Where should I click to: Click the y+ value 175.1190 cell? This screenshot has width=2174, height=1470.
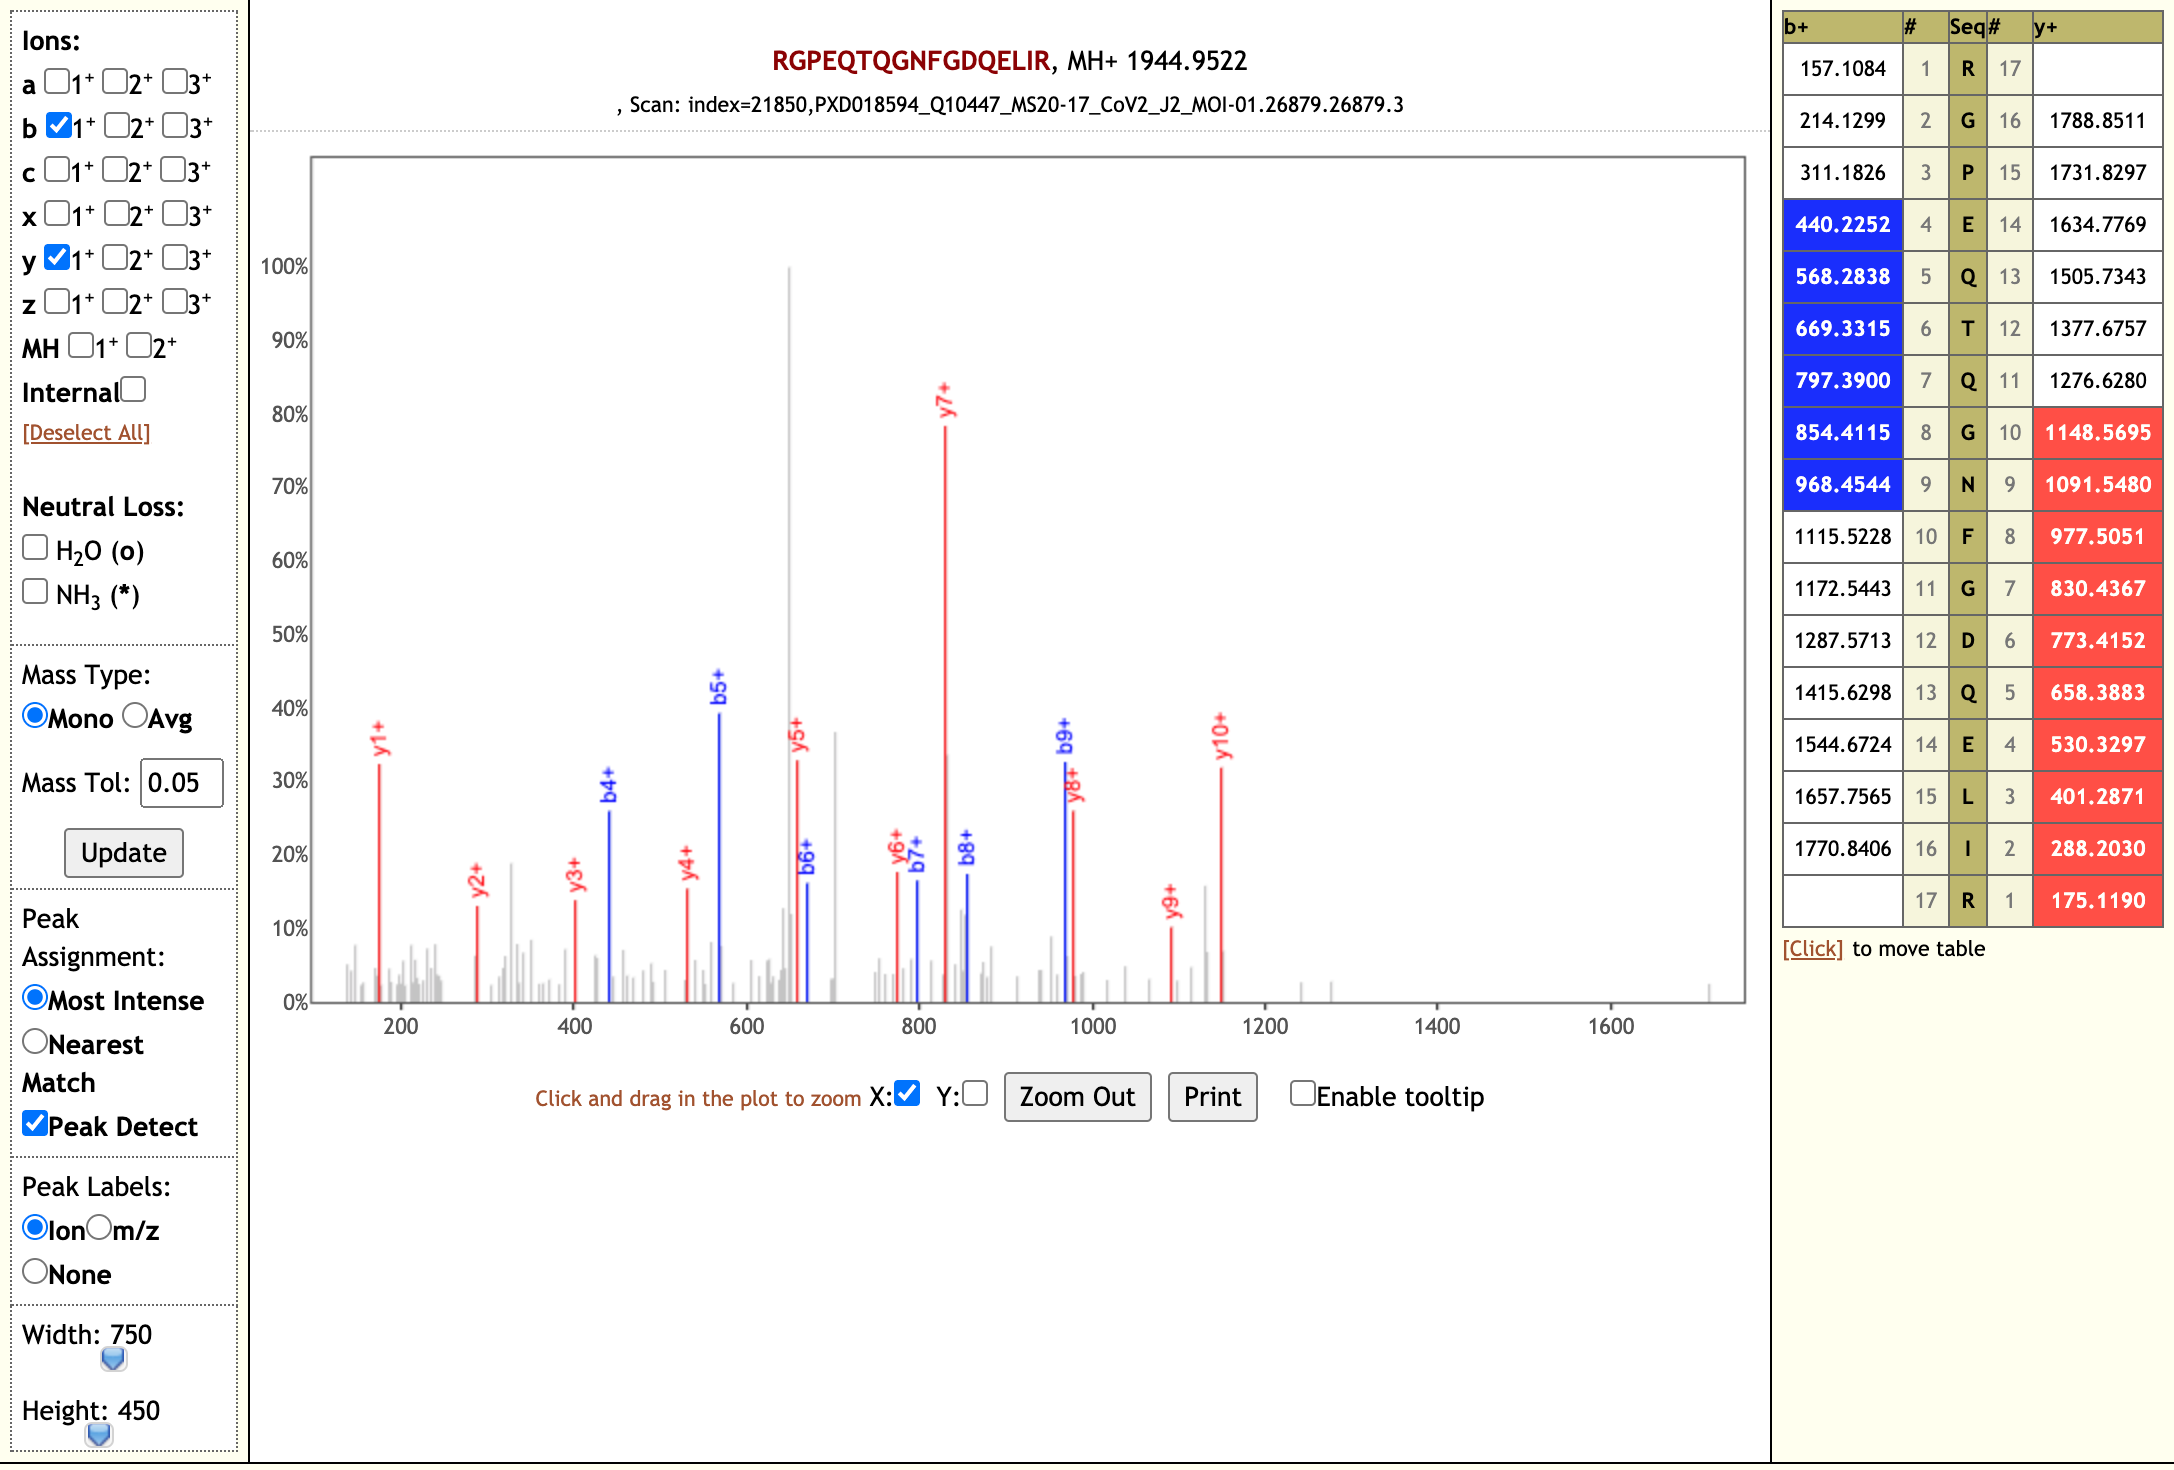2097,901
